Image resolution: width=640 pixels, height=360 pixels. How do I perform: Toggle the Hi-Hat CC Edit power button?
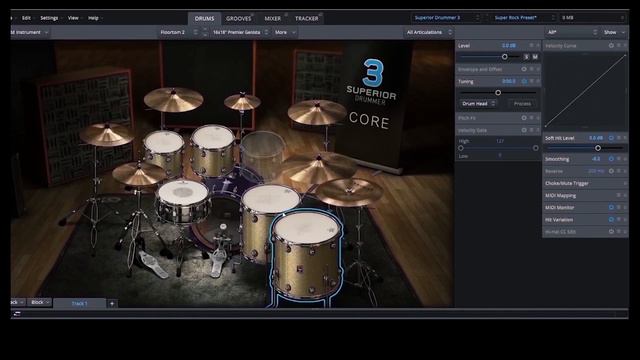tap(611, 231)
